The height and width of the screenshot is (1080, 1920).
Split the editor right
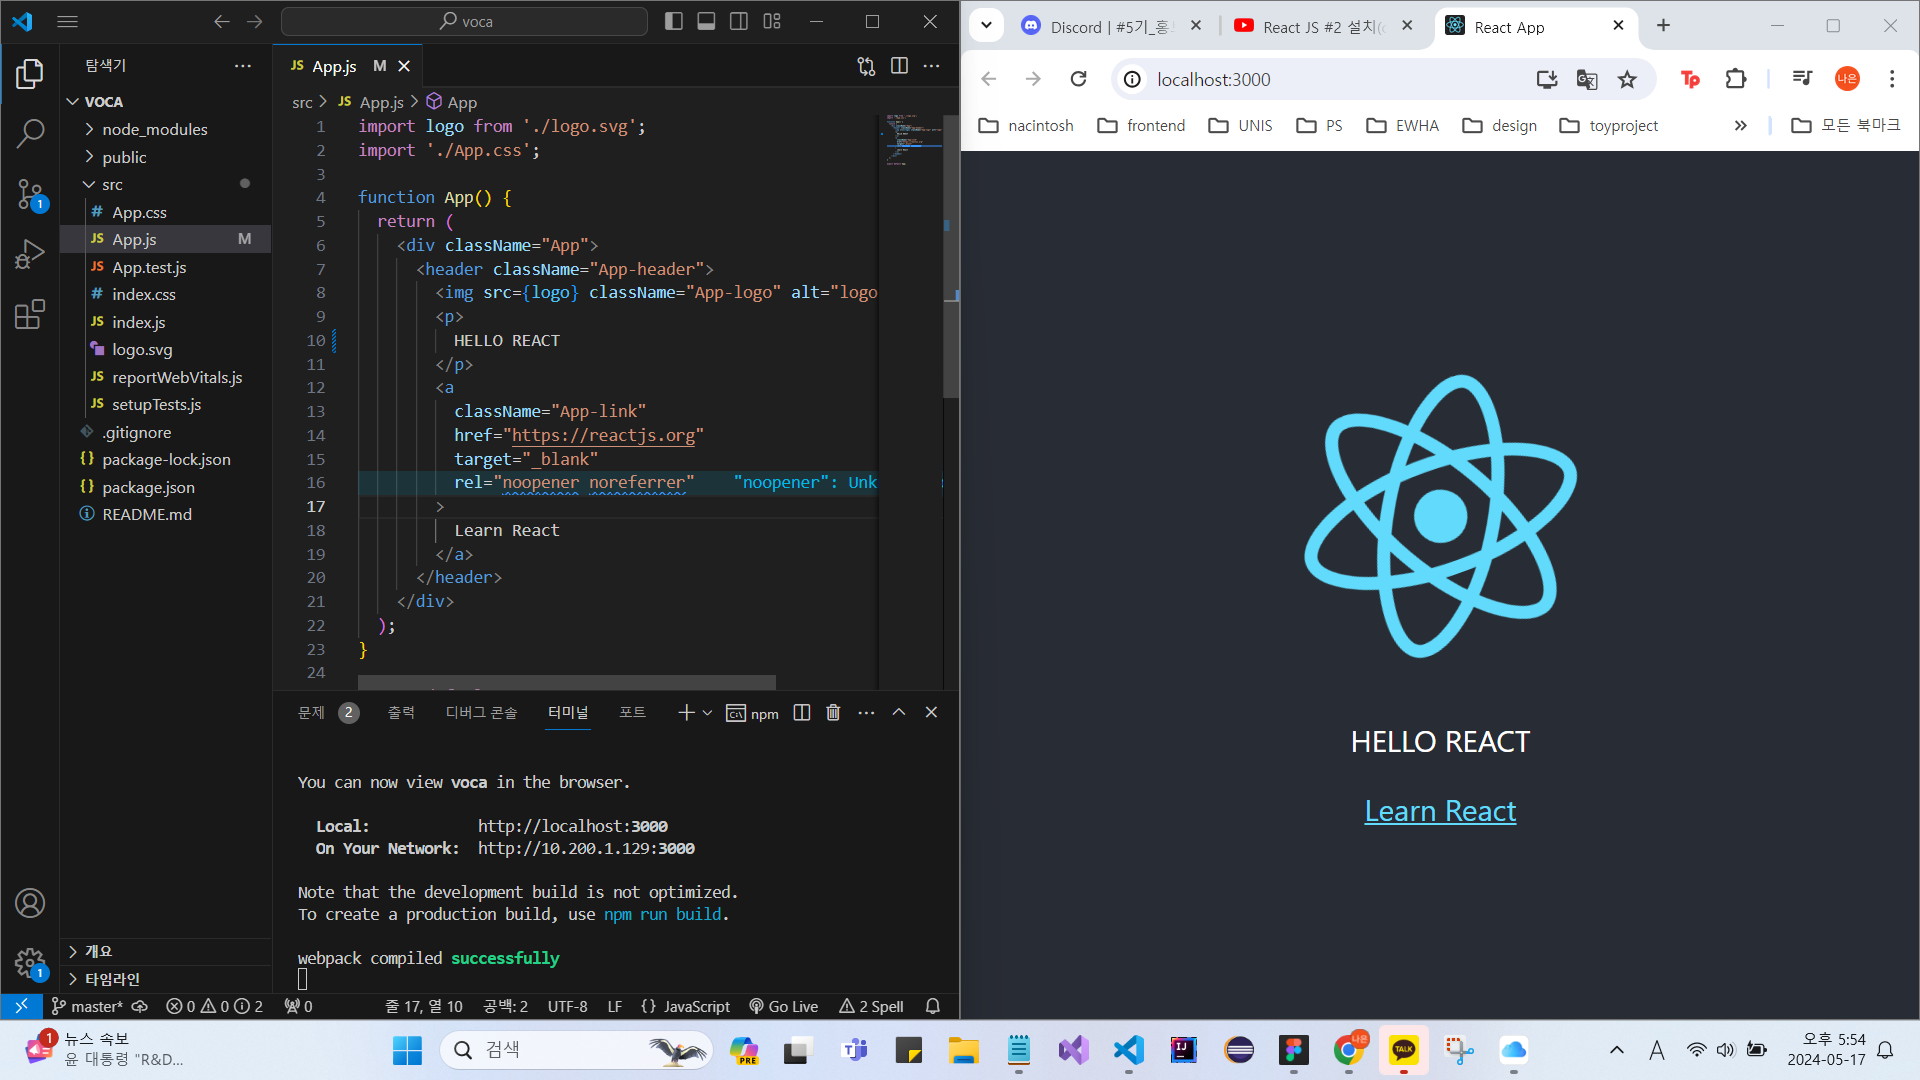pos(899,66)
